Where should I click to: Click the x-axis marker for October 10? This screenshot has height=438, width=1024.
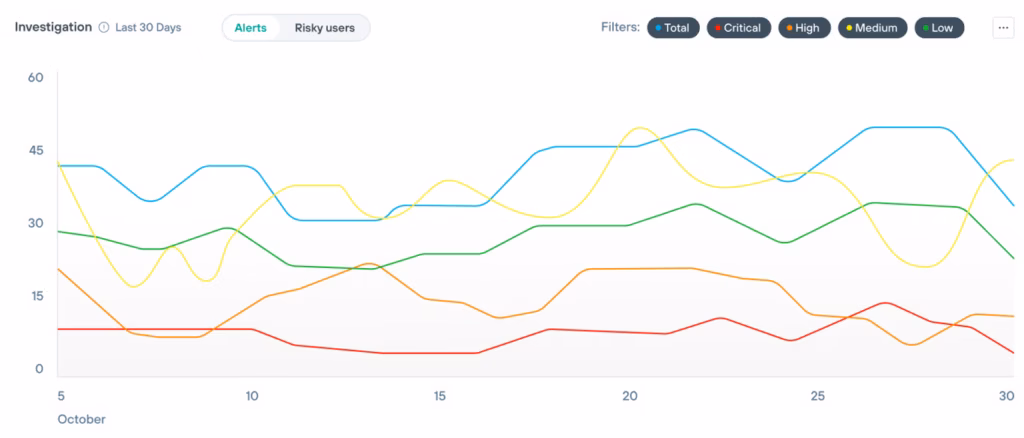click(251, 396)
